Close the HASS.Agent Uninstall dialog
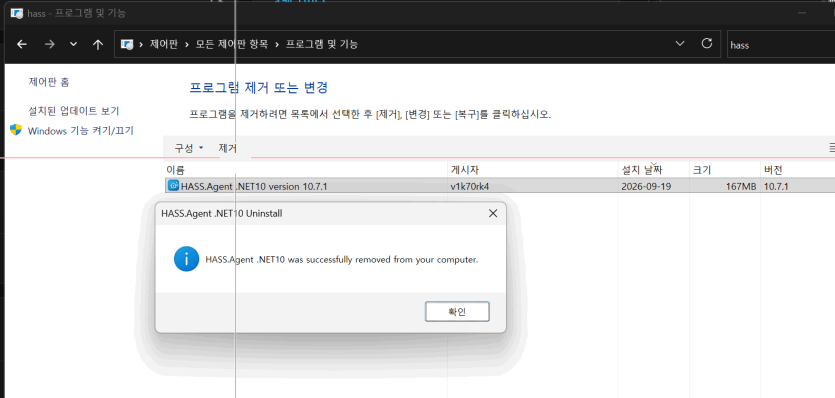The image size is (835, 398). [x=493, y=214]
